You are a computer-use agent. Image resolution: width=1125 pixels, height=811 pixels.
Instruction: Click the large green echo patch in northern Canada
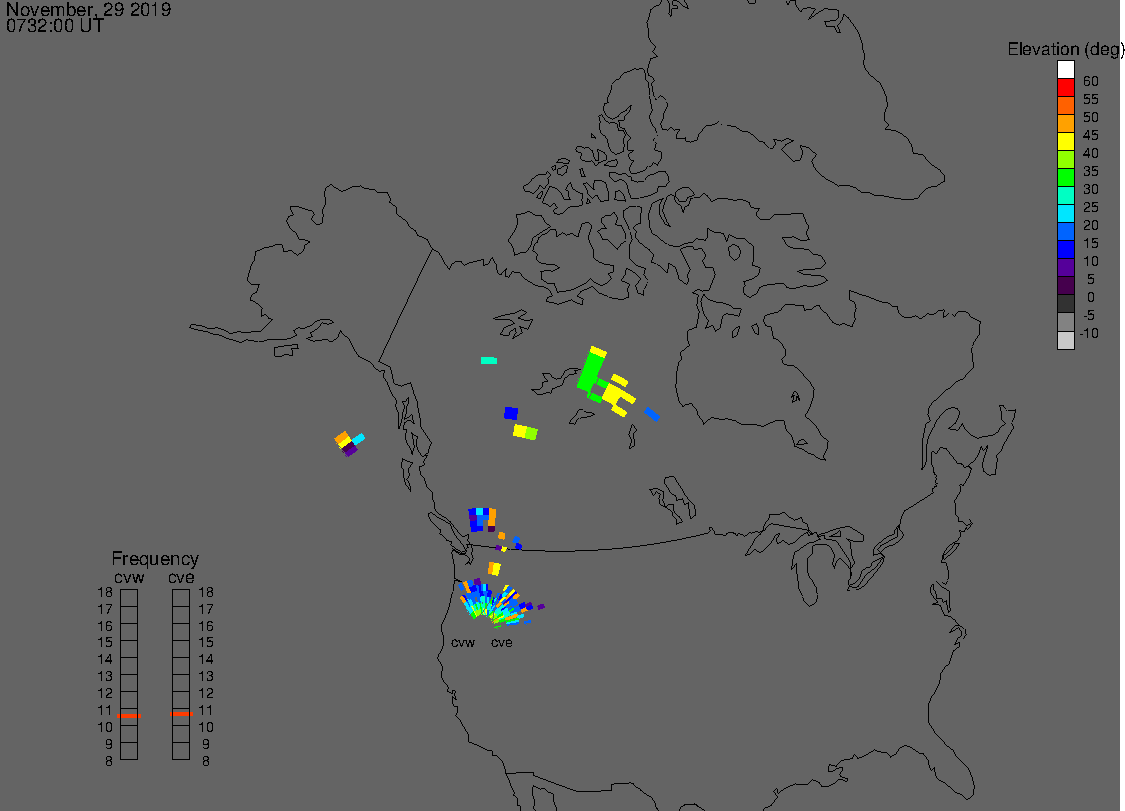pyautogui.click(x=590, y=372)
